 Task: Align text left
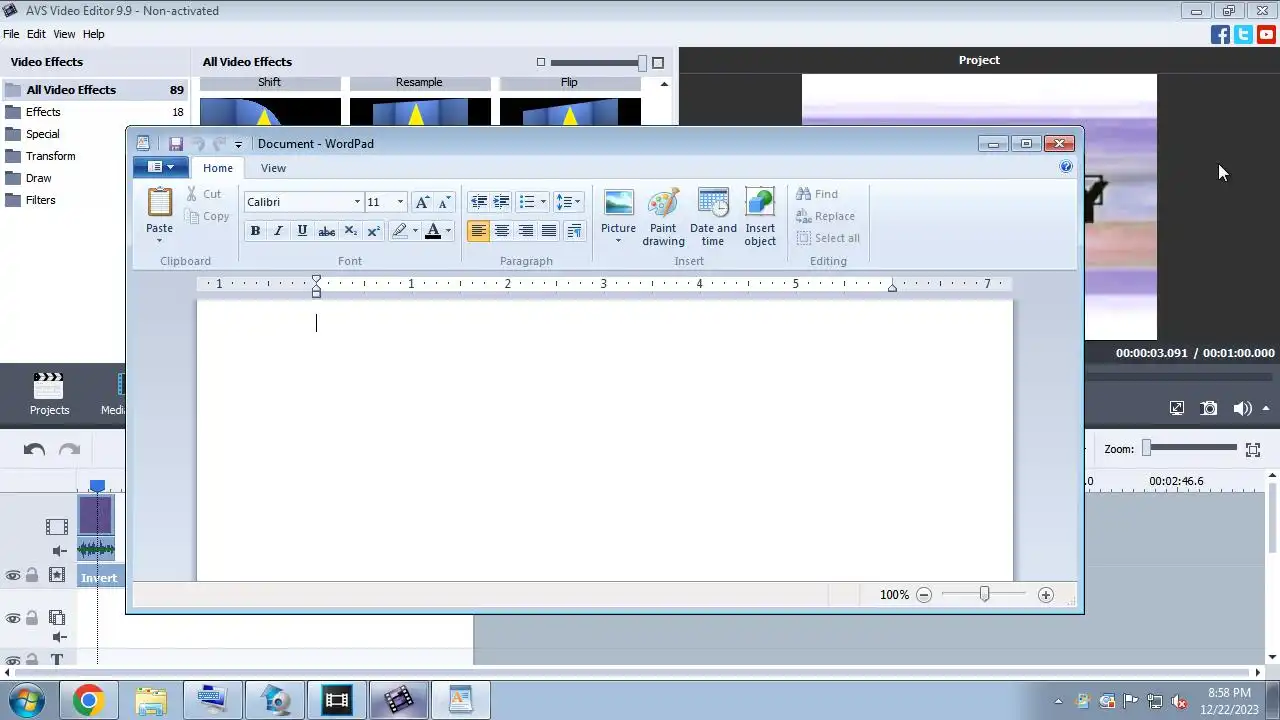[x=478, y=231]
